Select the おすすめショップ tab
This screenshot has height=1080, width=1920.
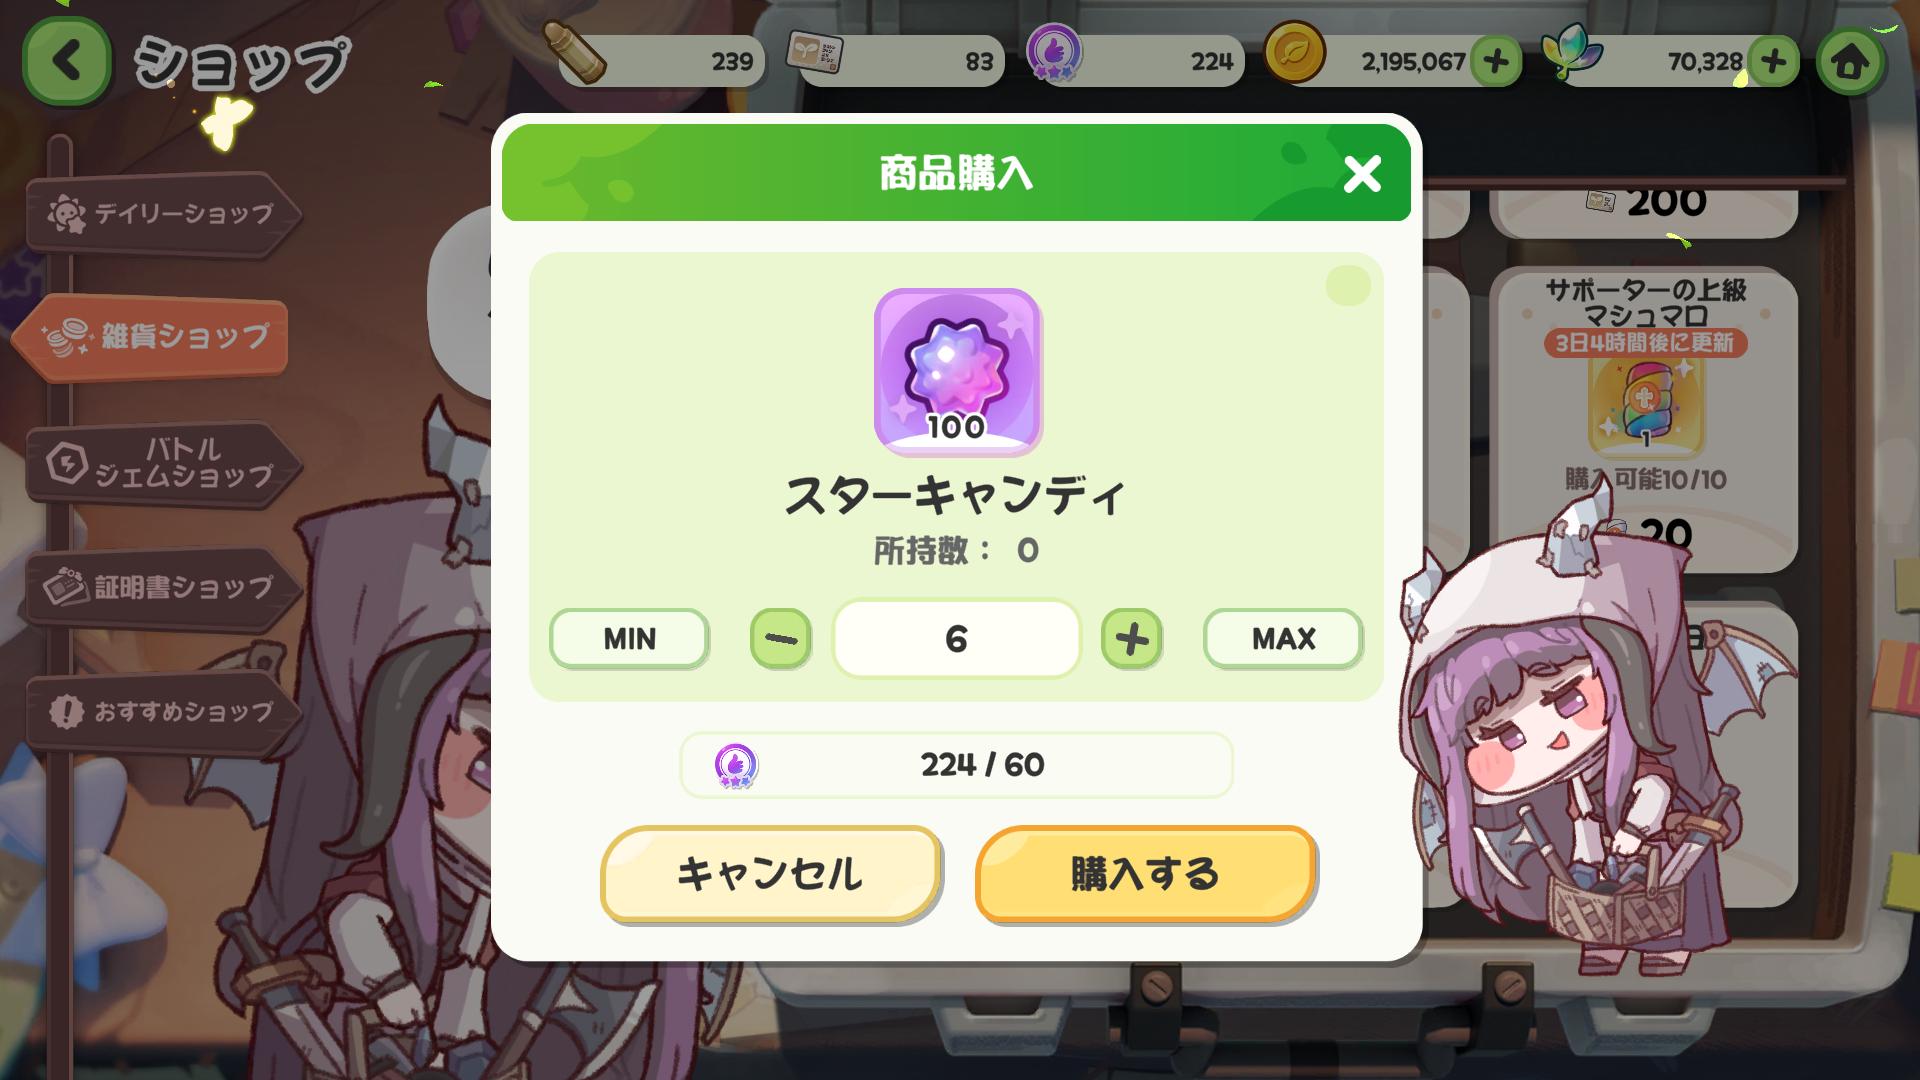click(162, 712)
